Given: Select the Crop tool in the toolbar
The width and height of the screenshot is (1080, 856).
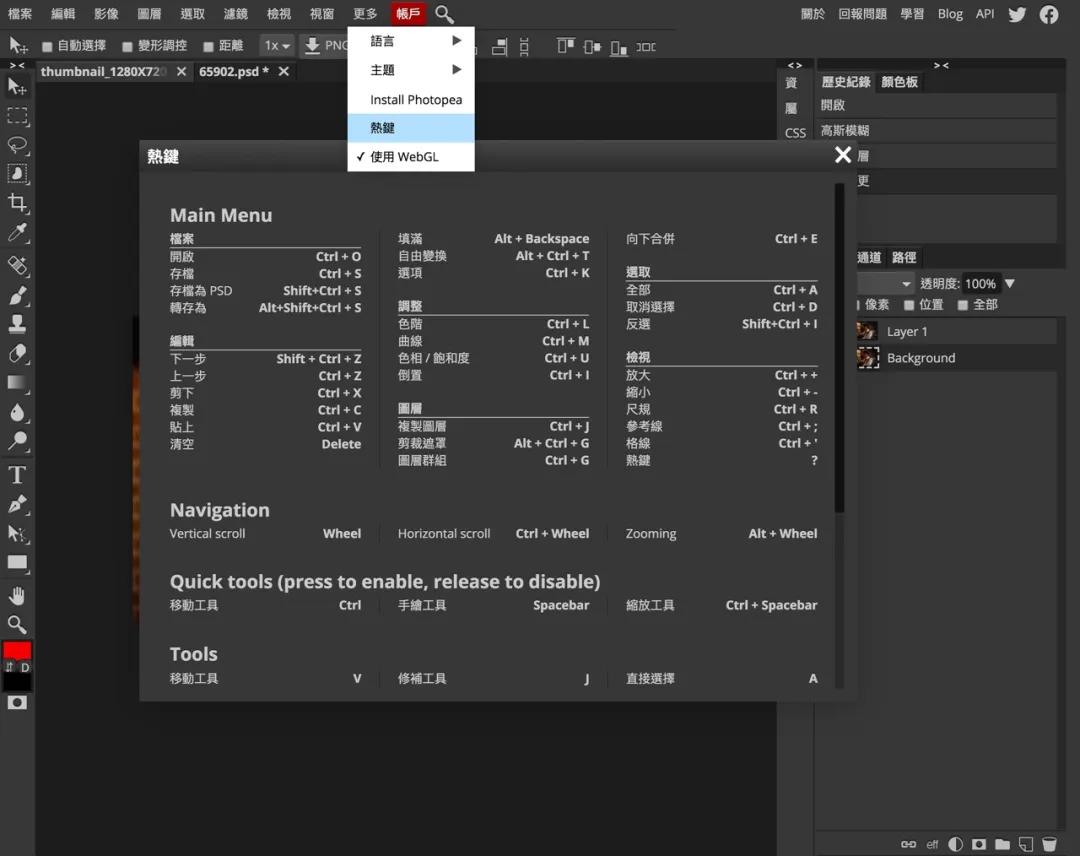Looking at the screenshot, I should pyautogui.click(x=16, y=203).
